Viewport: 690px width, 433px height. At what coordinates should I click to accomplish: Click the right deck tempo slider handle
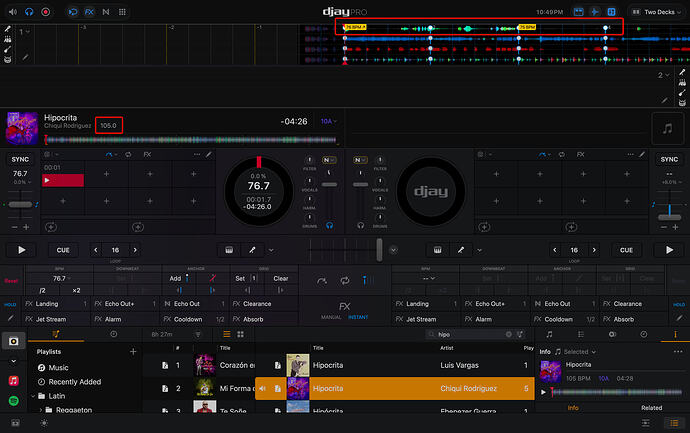(669, 217)
